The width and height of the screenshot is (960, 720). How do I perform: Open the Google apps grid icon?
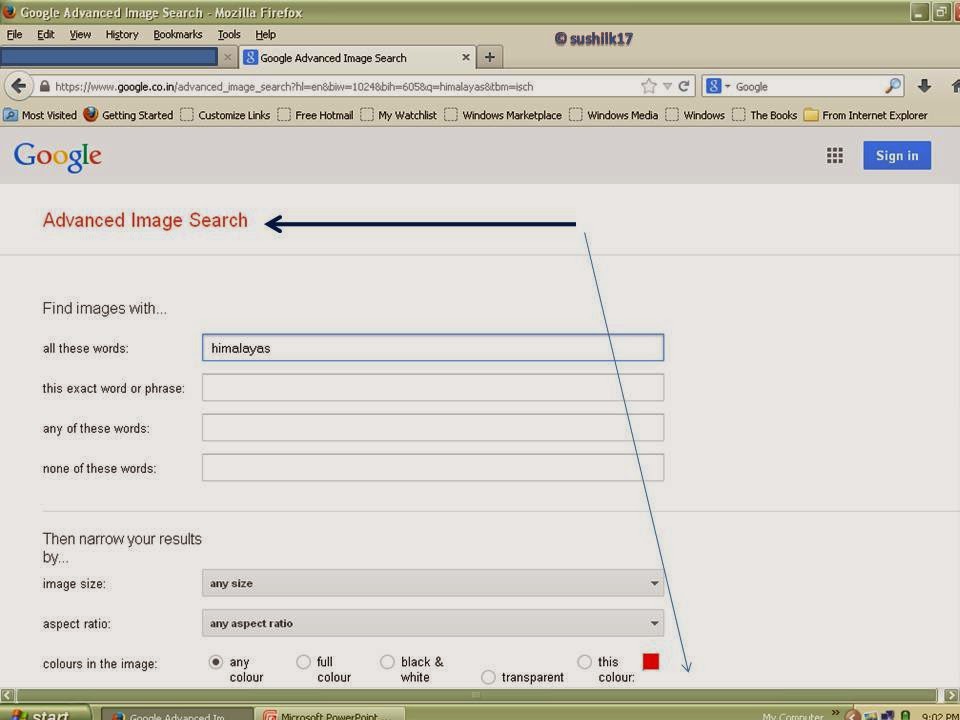[x=835, y=155]
